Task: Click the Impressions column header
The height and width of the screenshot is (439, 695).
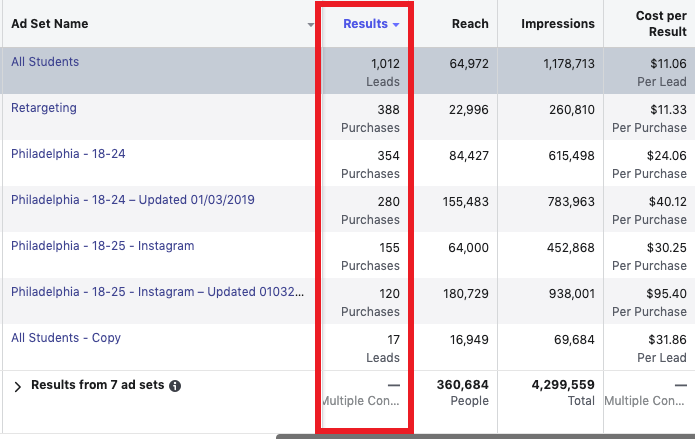Action: tap(557, 24)
